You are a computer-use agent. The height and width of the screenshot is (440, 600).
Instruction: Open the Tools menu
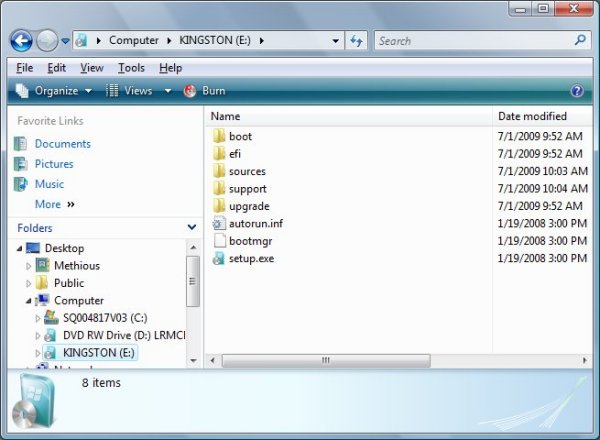(x=131, y=68)
